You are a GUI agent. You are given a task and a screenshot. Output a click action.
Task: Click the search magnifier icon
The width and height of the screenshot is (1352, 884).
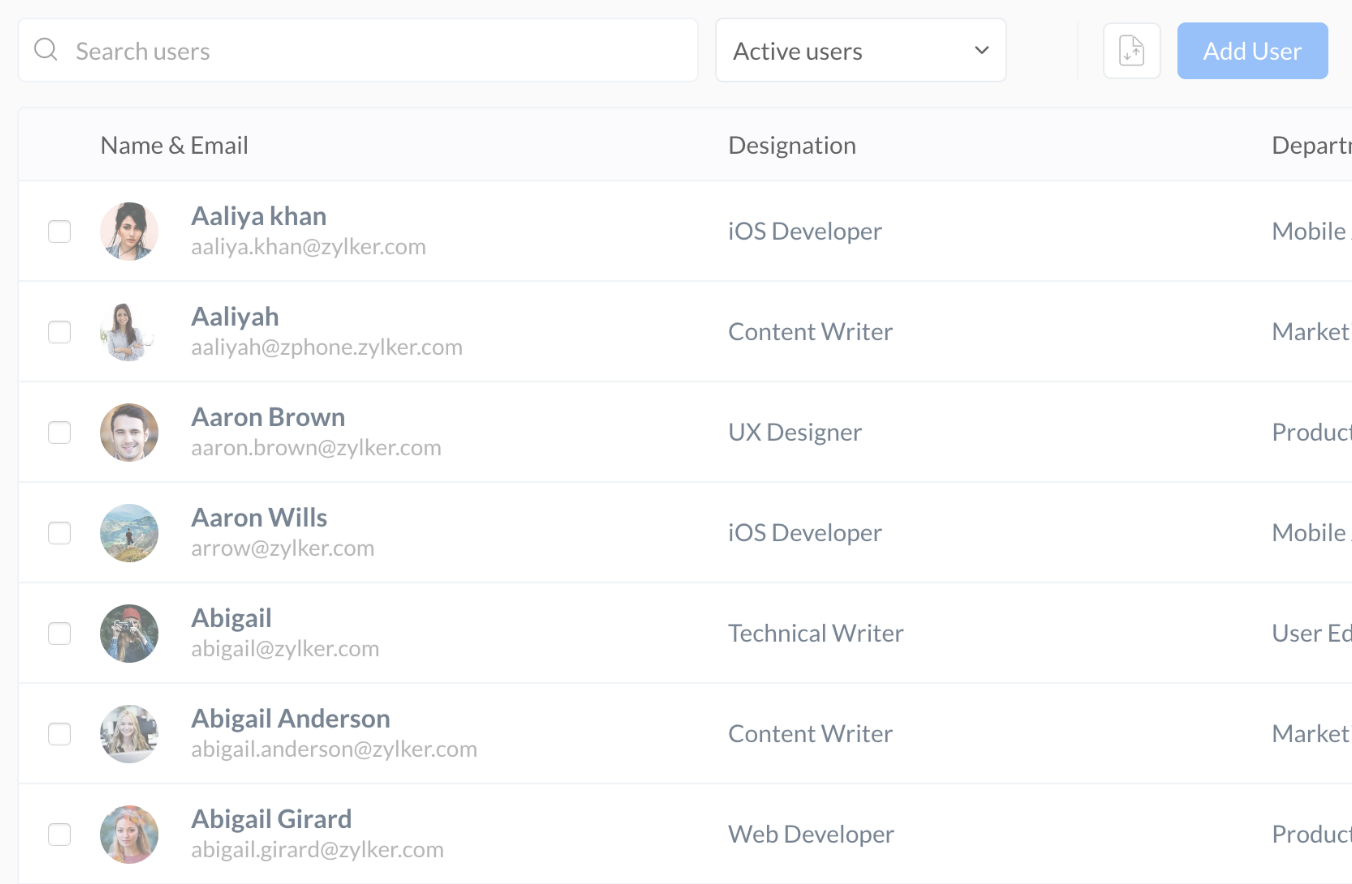pyautogui.click(x=45, y=50)
